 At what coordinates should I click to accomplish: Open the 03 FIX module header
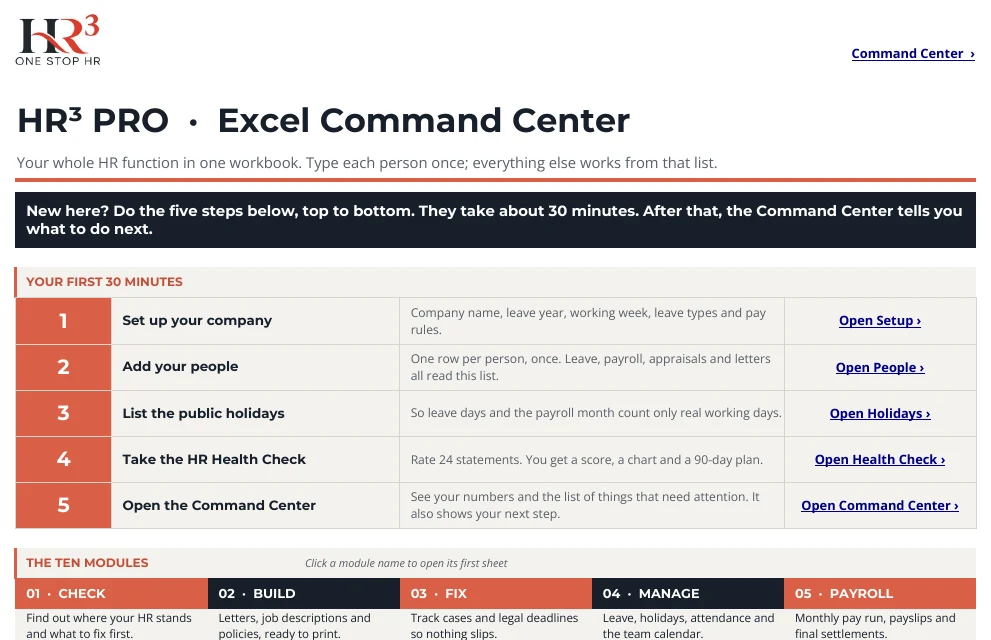click(496, 593)
